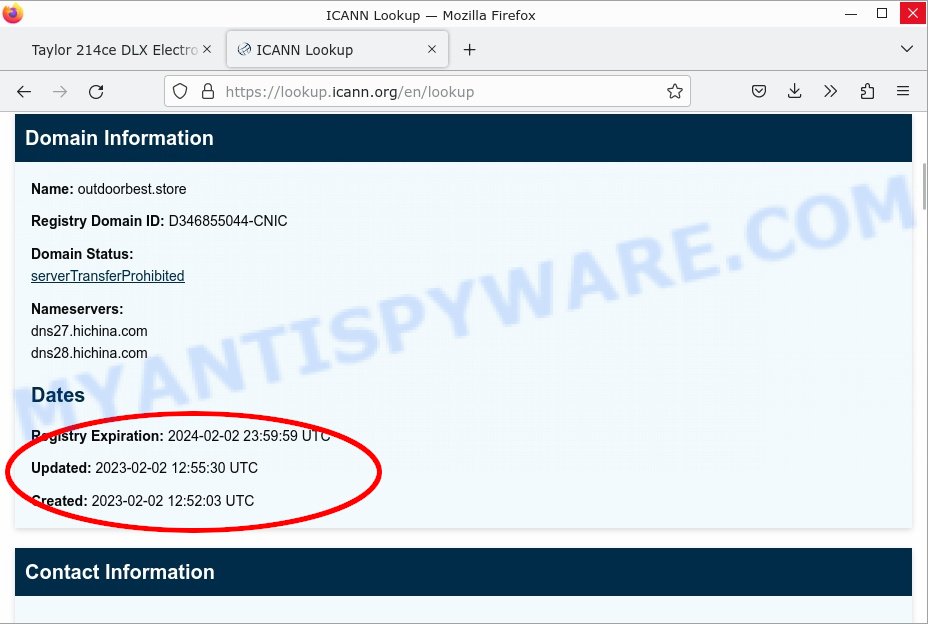Go back to the previous page
The image size is (928, 624).
[24, 92]
